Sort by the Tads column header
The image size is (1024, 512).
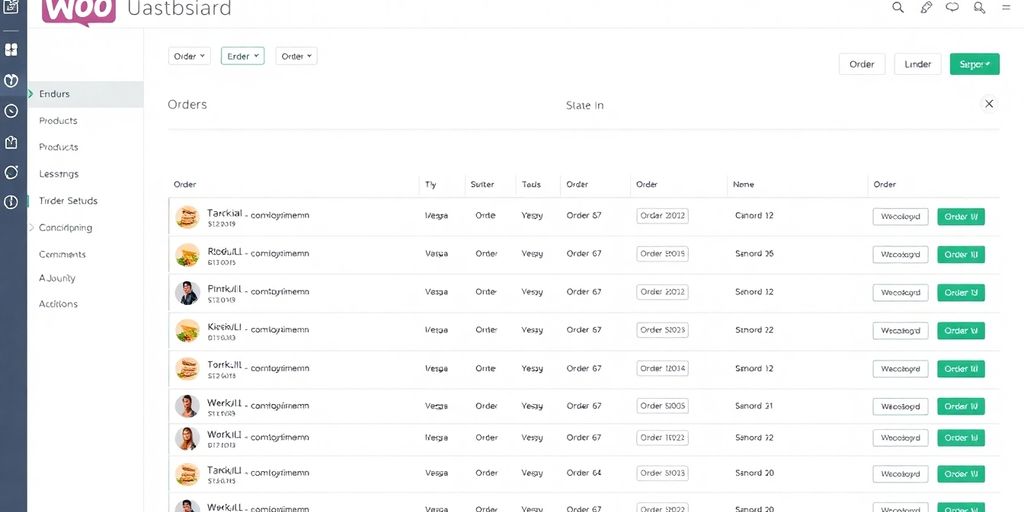(531, 185)
